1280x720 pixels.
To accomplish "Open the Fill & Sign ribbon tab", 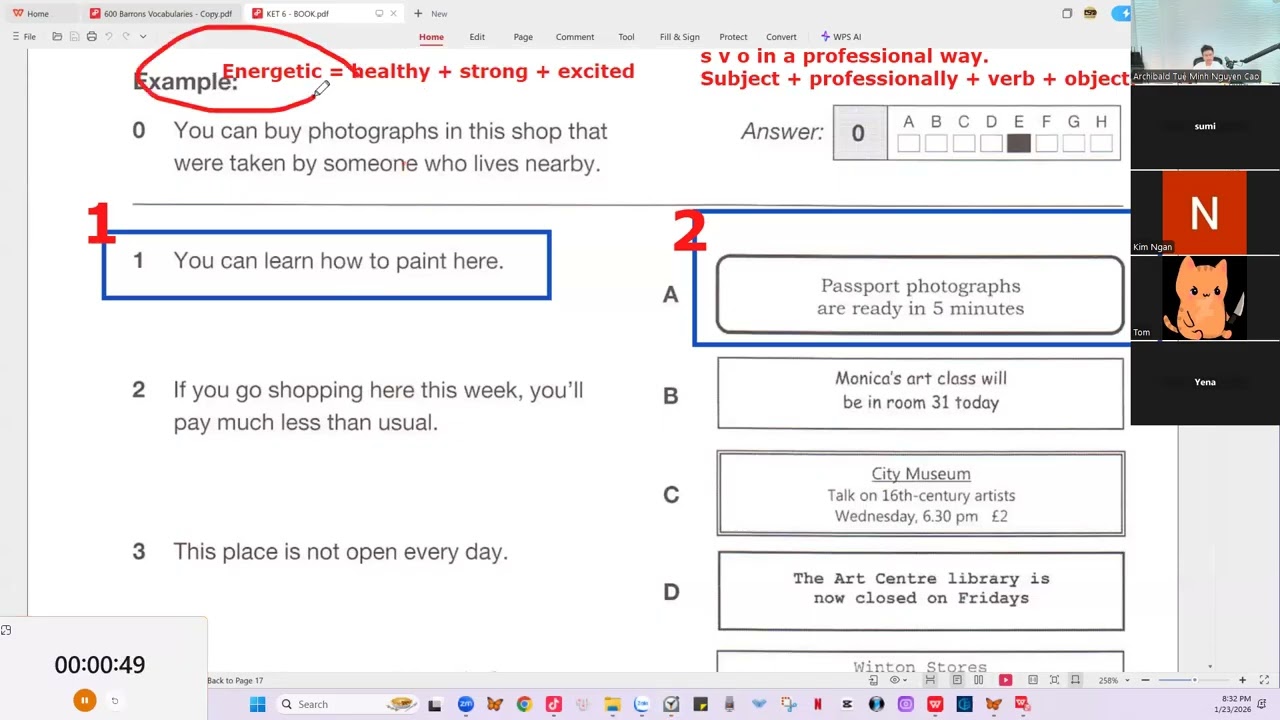I will point(679,37).
